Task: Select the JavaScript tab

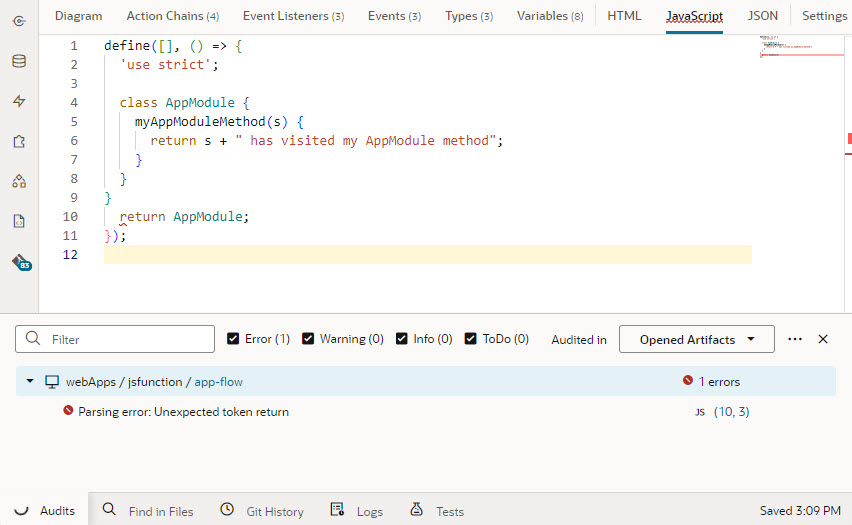Action: [x=694, y=16]
